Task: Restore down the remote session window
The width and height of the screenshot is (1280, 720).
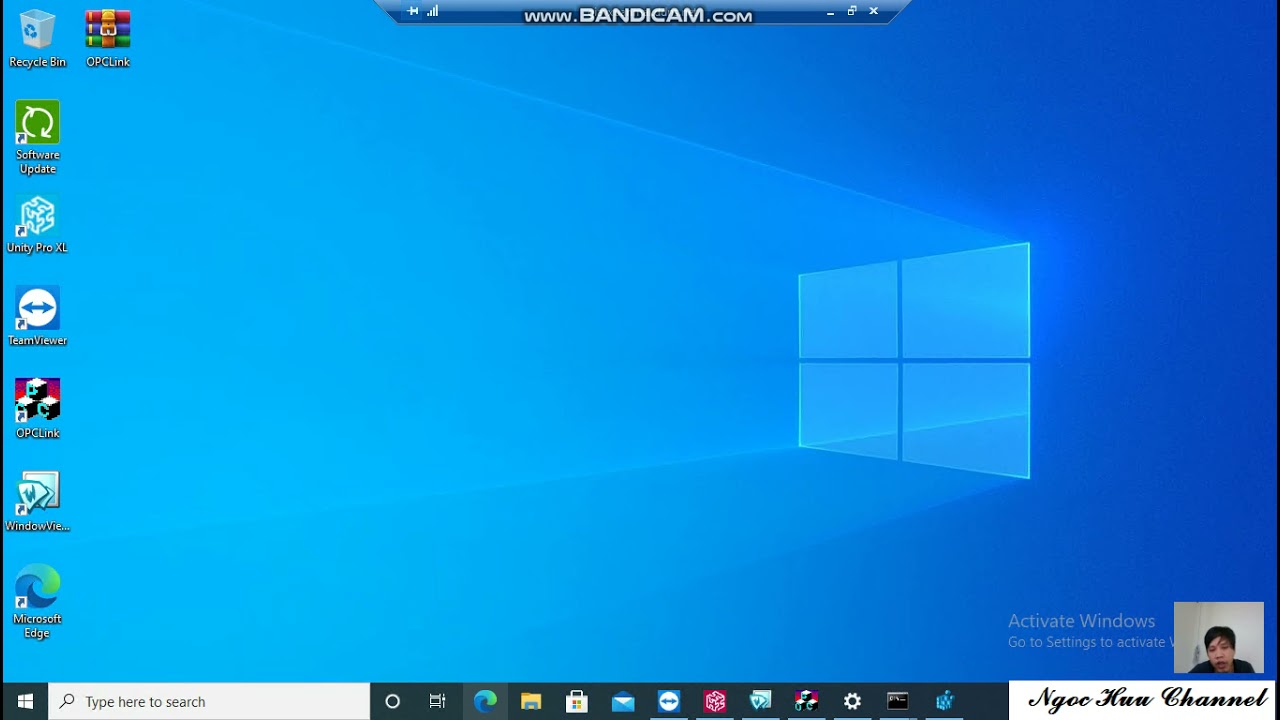Action: (852, 11)
